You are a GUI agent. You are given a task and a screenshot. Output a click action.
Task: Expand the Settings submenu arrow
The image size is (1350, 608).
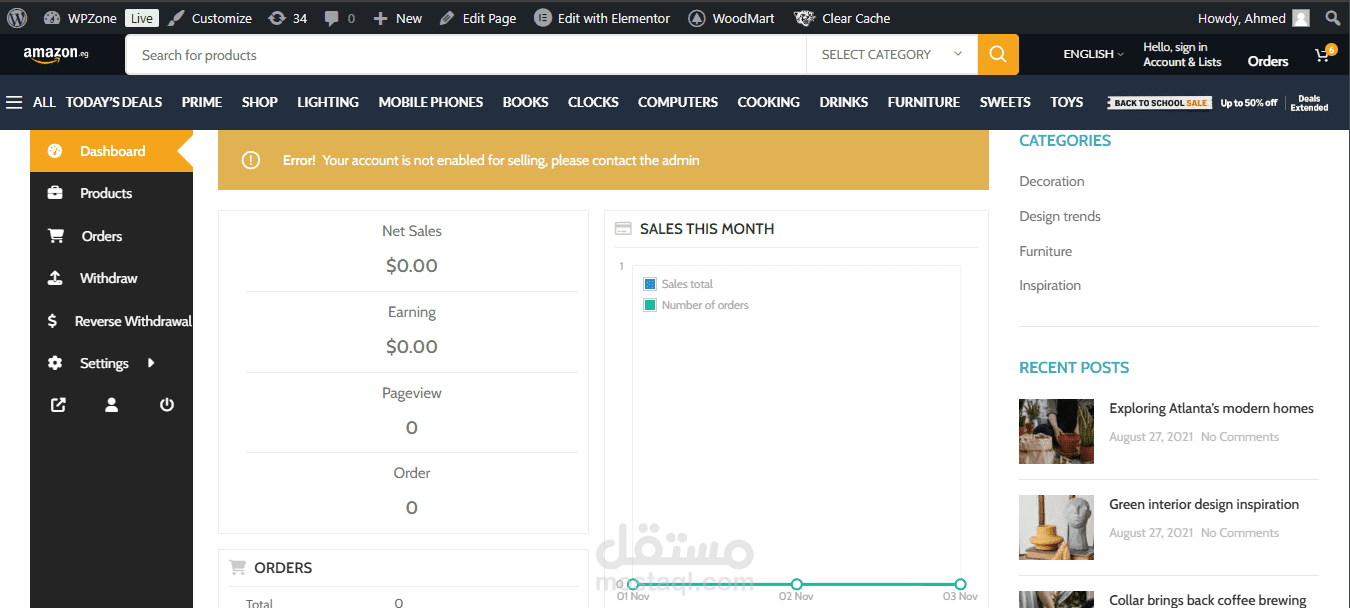click(x=151, y=363)
